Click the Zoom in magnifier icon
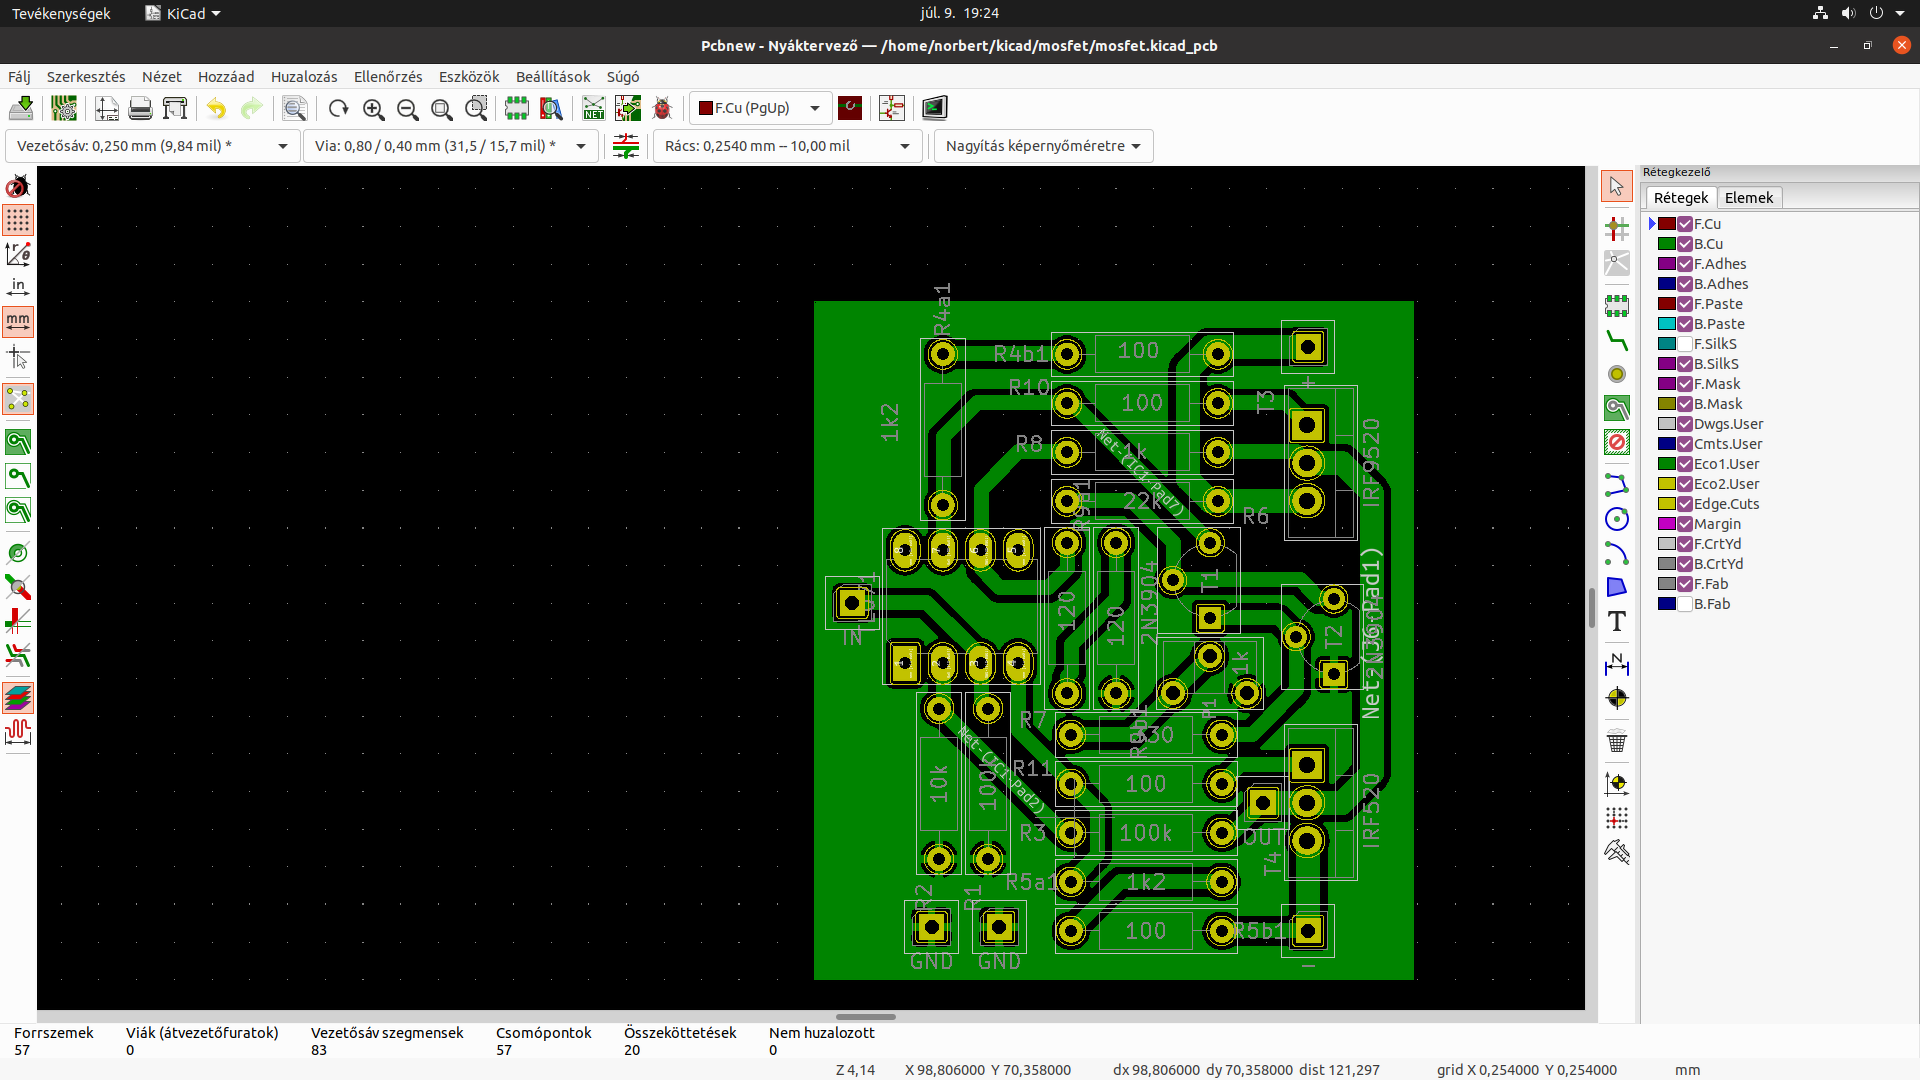 point(374,108)
